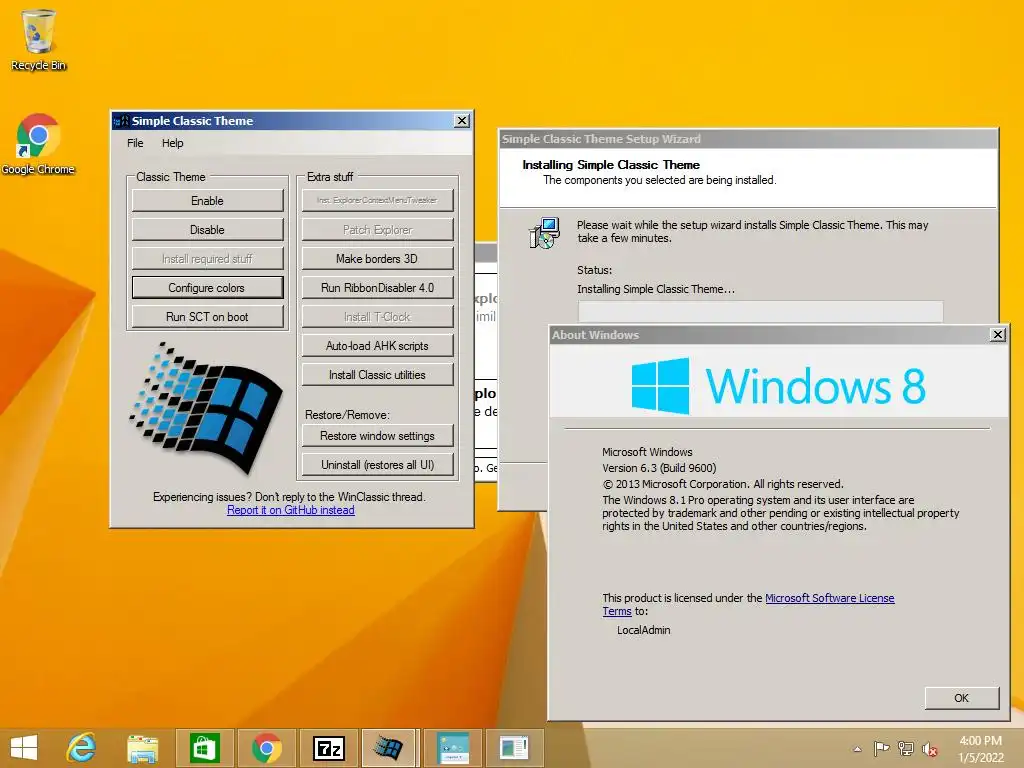Click the Install T-Clock button

[x=377, y=317]
